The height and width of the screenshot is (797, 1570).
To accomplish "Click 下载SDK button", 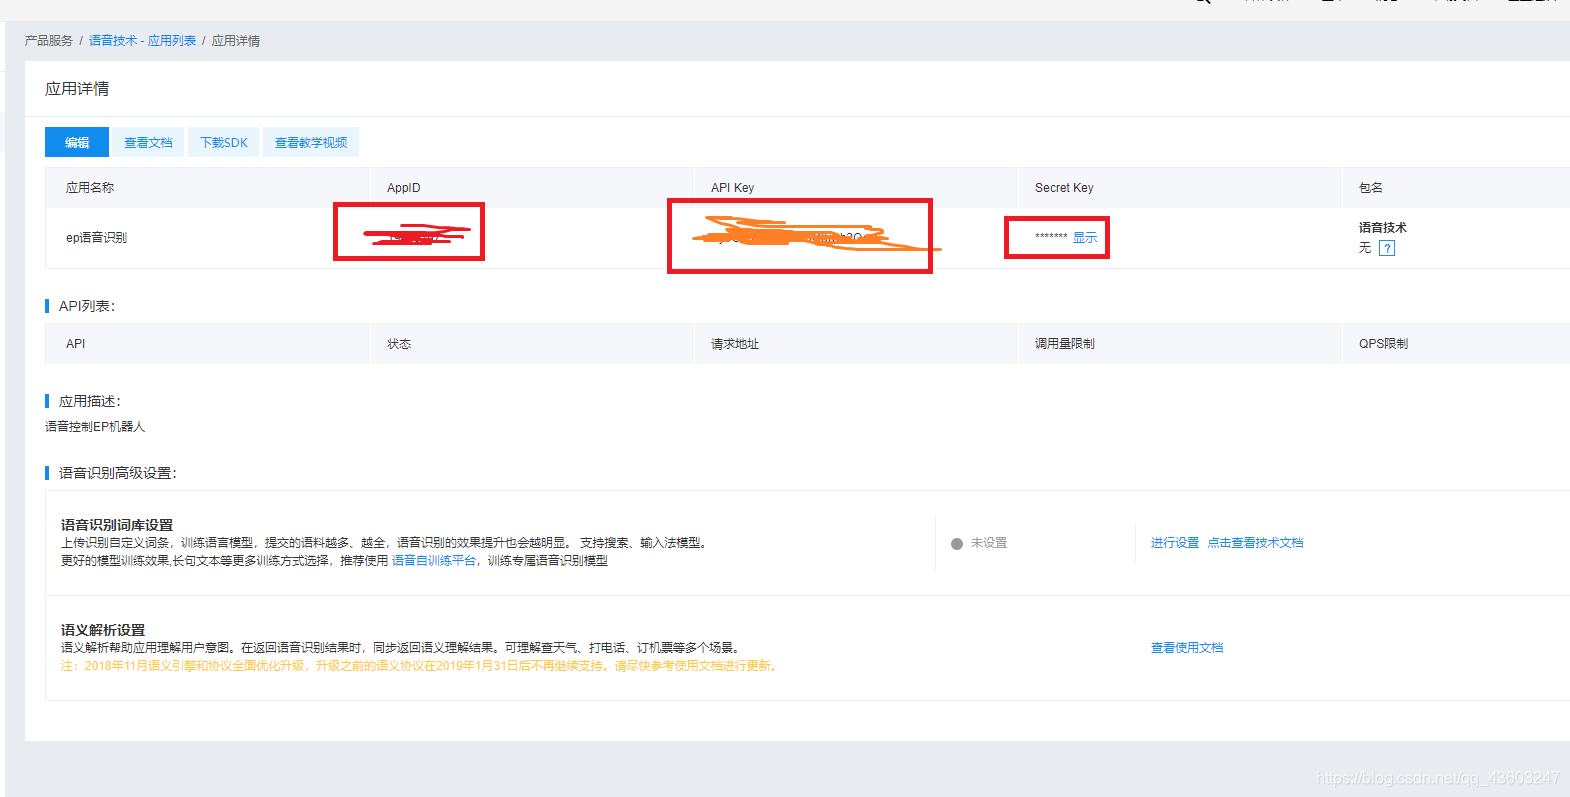I will (x=224, y=142).
